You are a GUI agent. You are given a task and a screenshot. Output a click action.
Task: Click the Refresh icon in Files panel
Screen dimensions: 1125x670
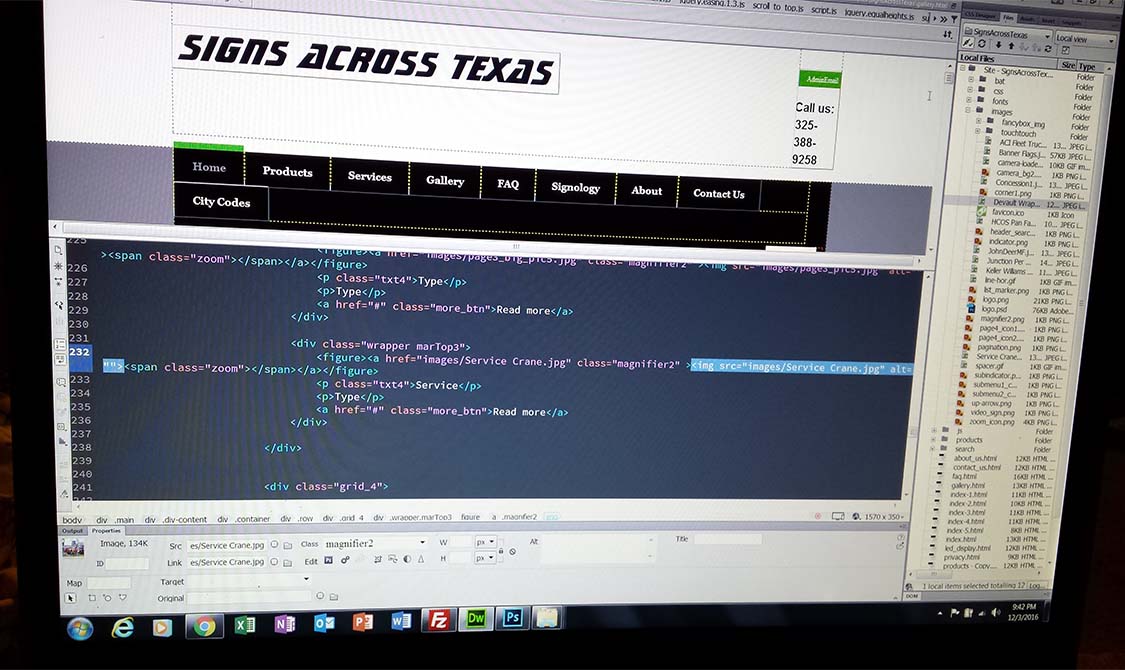coord(983,46)
